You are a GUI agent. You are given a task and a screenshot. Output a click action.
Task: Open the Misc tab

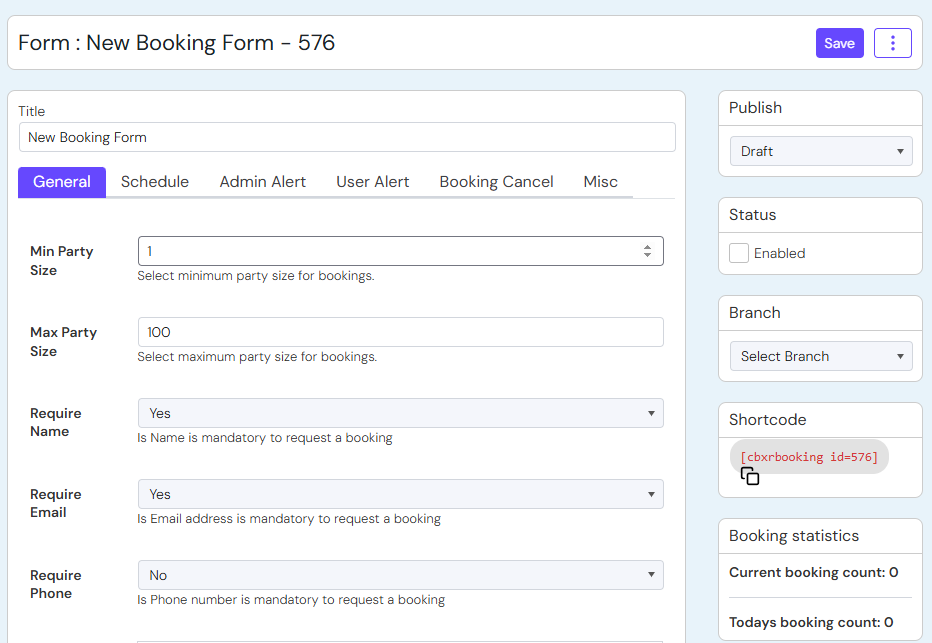600,182
